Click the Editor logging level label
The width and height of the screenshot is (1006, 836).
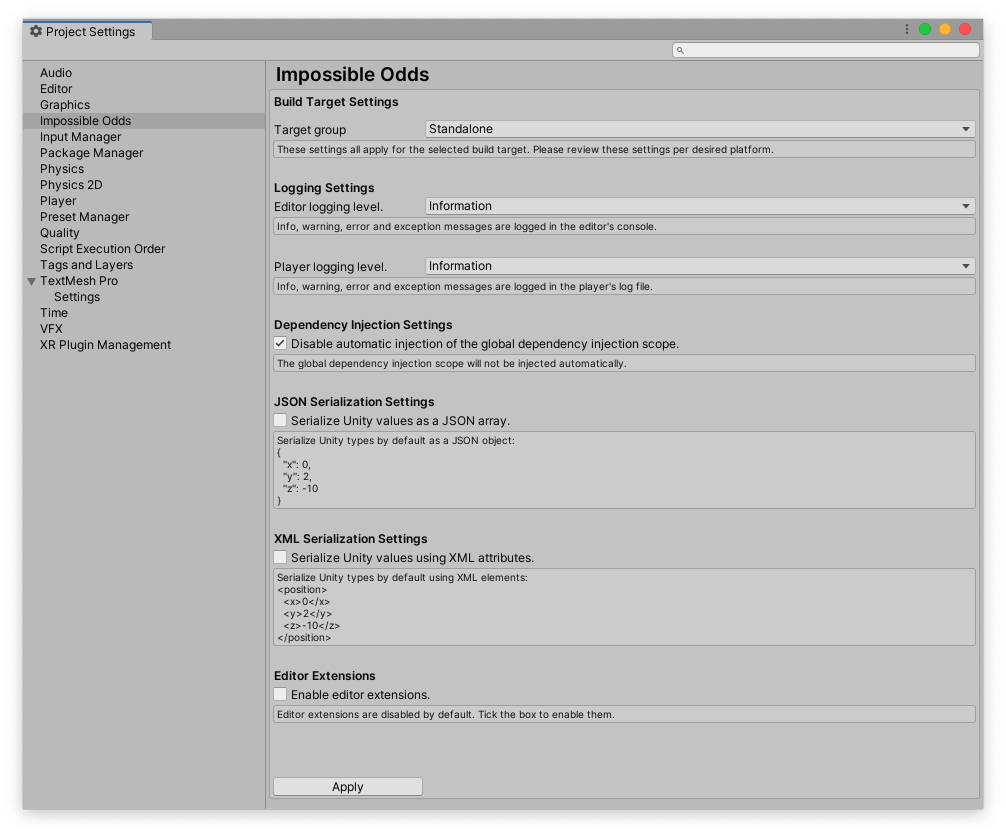point(328,207)
